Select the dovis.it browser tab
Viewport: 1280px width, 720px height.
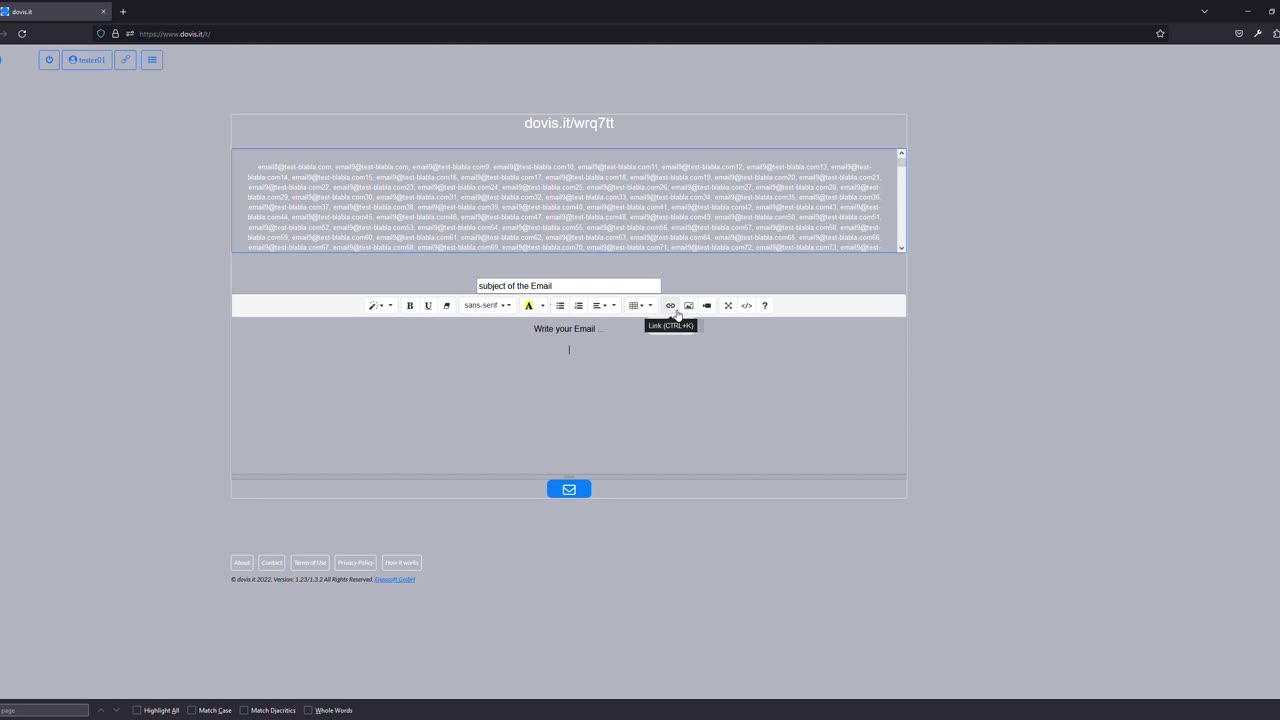click(x=55, y=12)
